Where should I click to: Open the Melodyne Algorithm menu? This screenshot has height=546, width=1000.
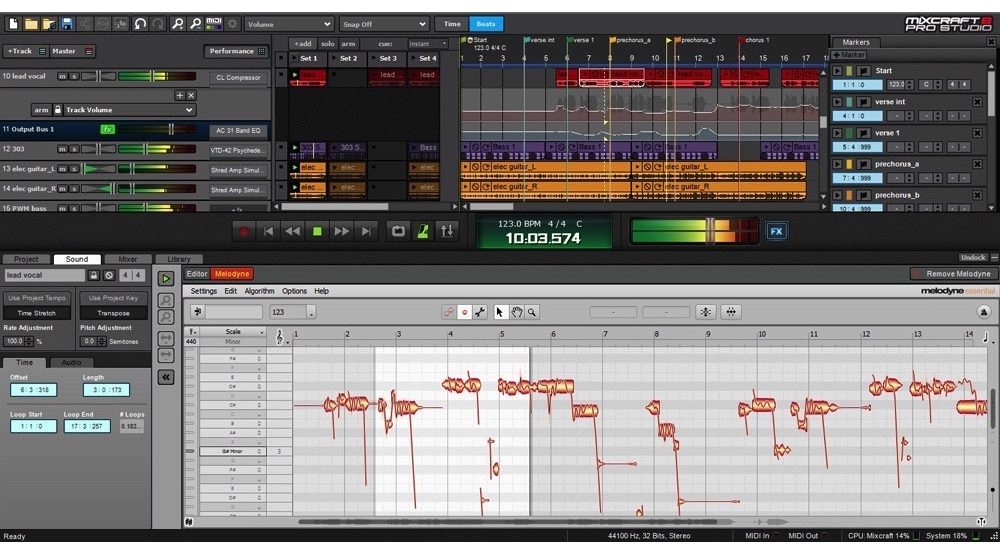[x=259, y=291]
